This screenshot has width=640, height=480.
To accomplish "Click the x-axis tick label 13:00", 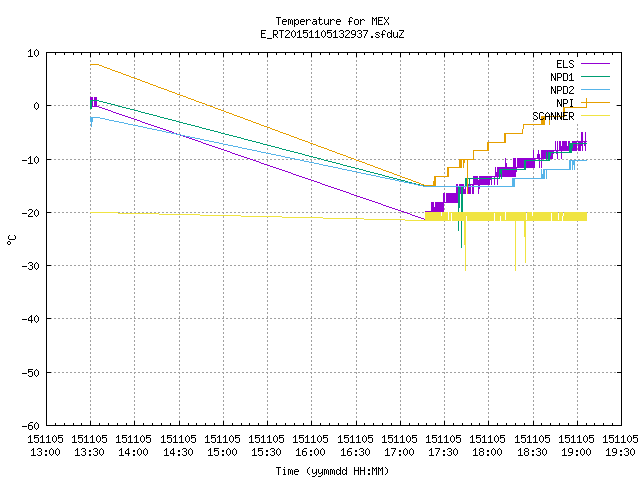I will coord(45,452).
